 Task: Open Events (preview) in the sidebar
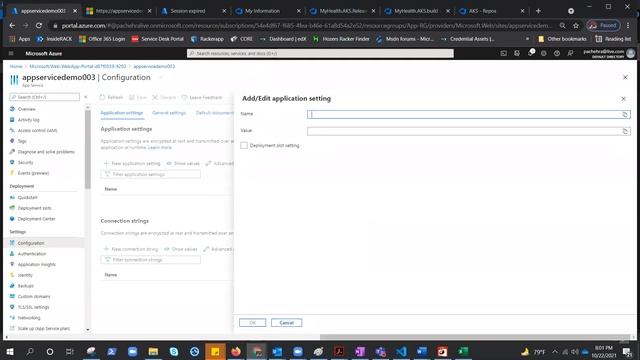[33, 173]
